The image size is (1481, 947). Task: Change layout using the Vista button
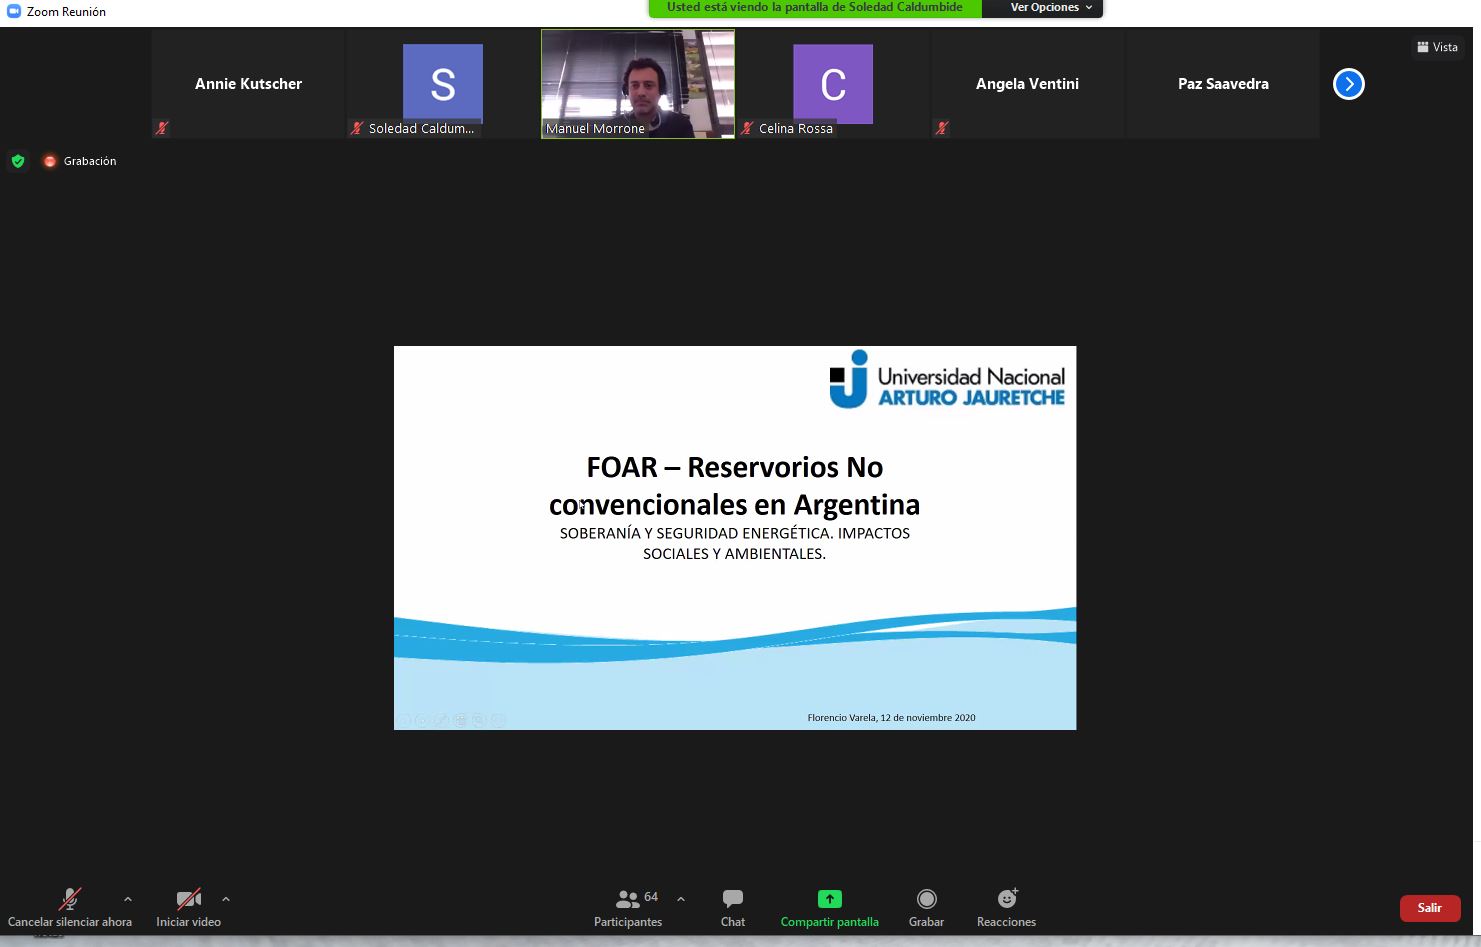(1437, 47)
